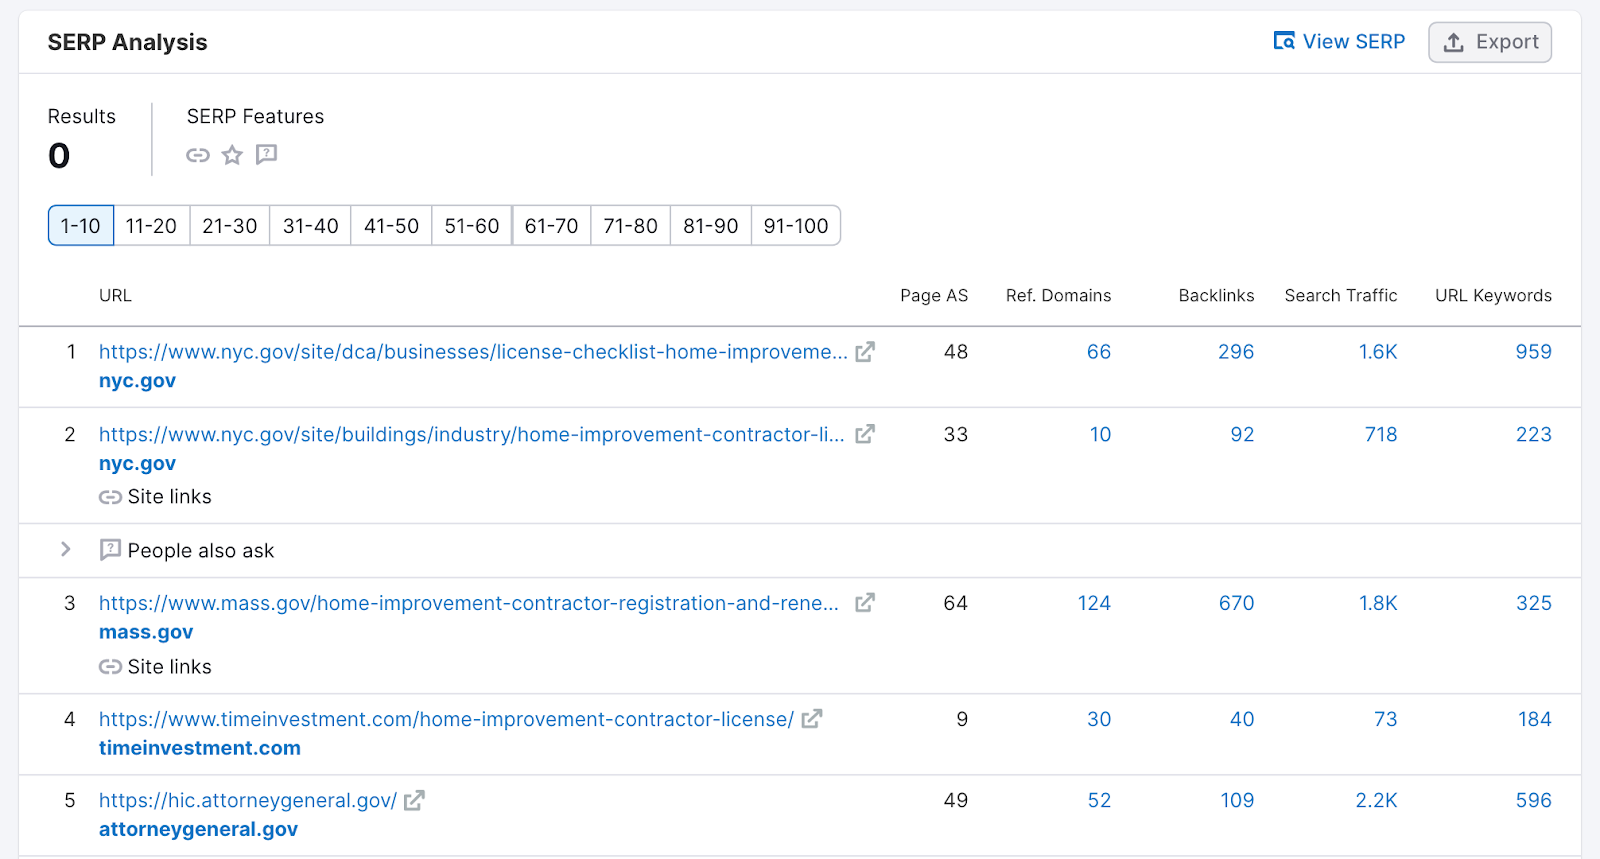Click referring domains value 124 for mass.gov
The height and width of the screenshot is (859, 1600).
(1094, 603)
